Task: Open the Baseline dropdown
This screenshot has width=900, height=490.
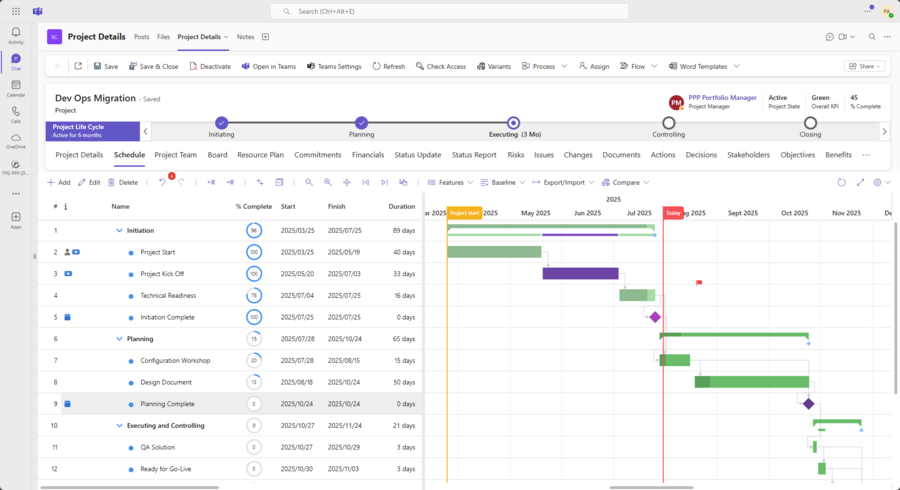Action: 502,182
